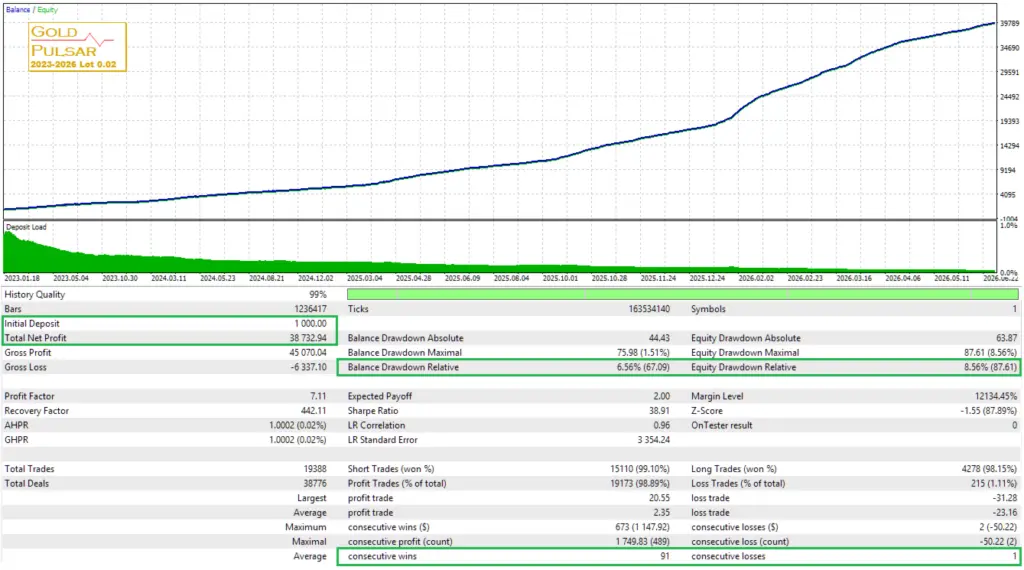
Task: Select the History Quality 99% value
Action: pos(318,294)
